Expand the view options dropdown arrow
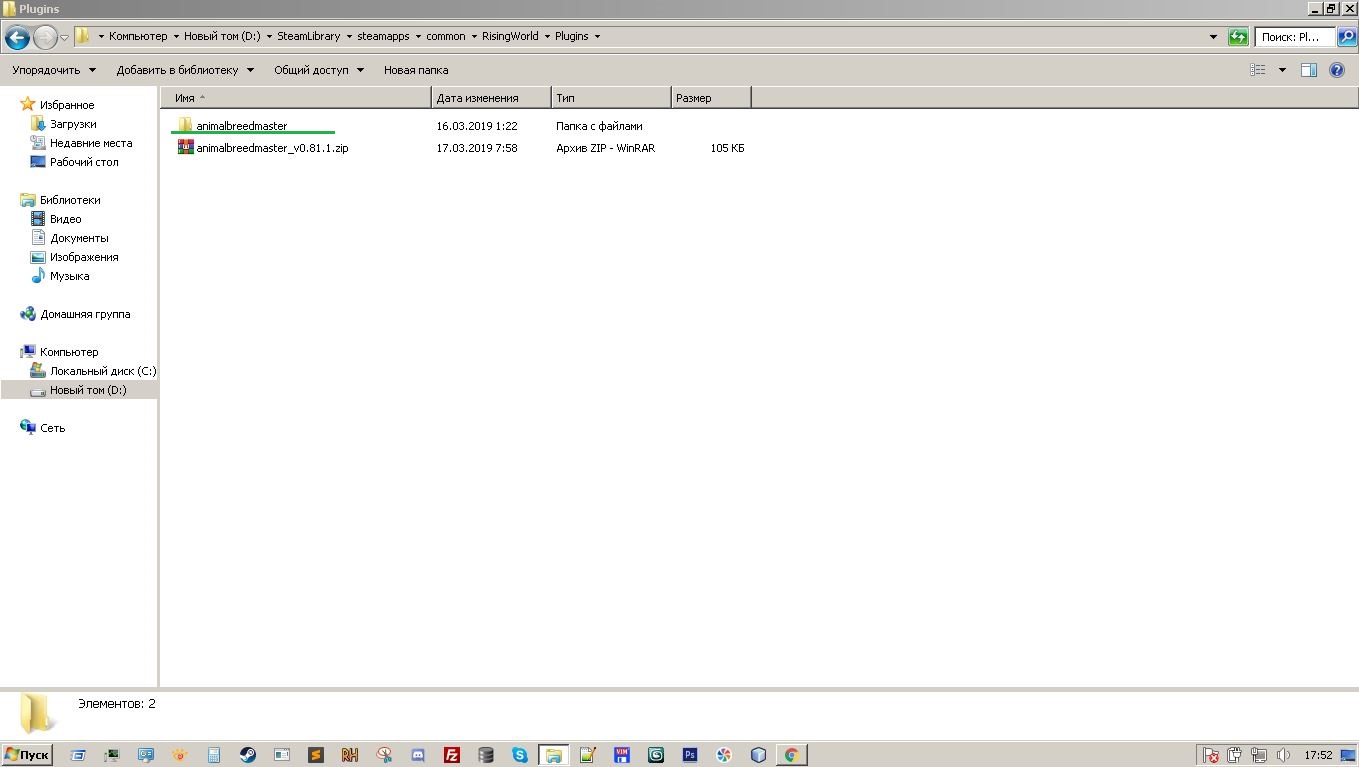Screen dimensions: 1359x767 point(1282,70)
